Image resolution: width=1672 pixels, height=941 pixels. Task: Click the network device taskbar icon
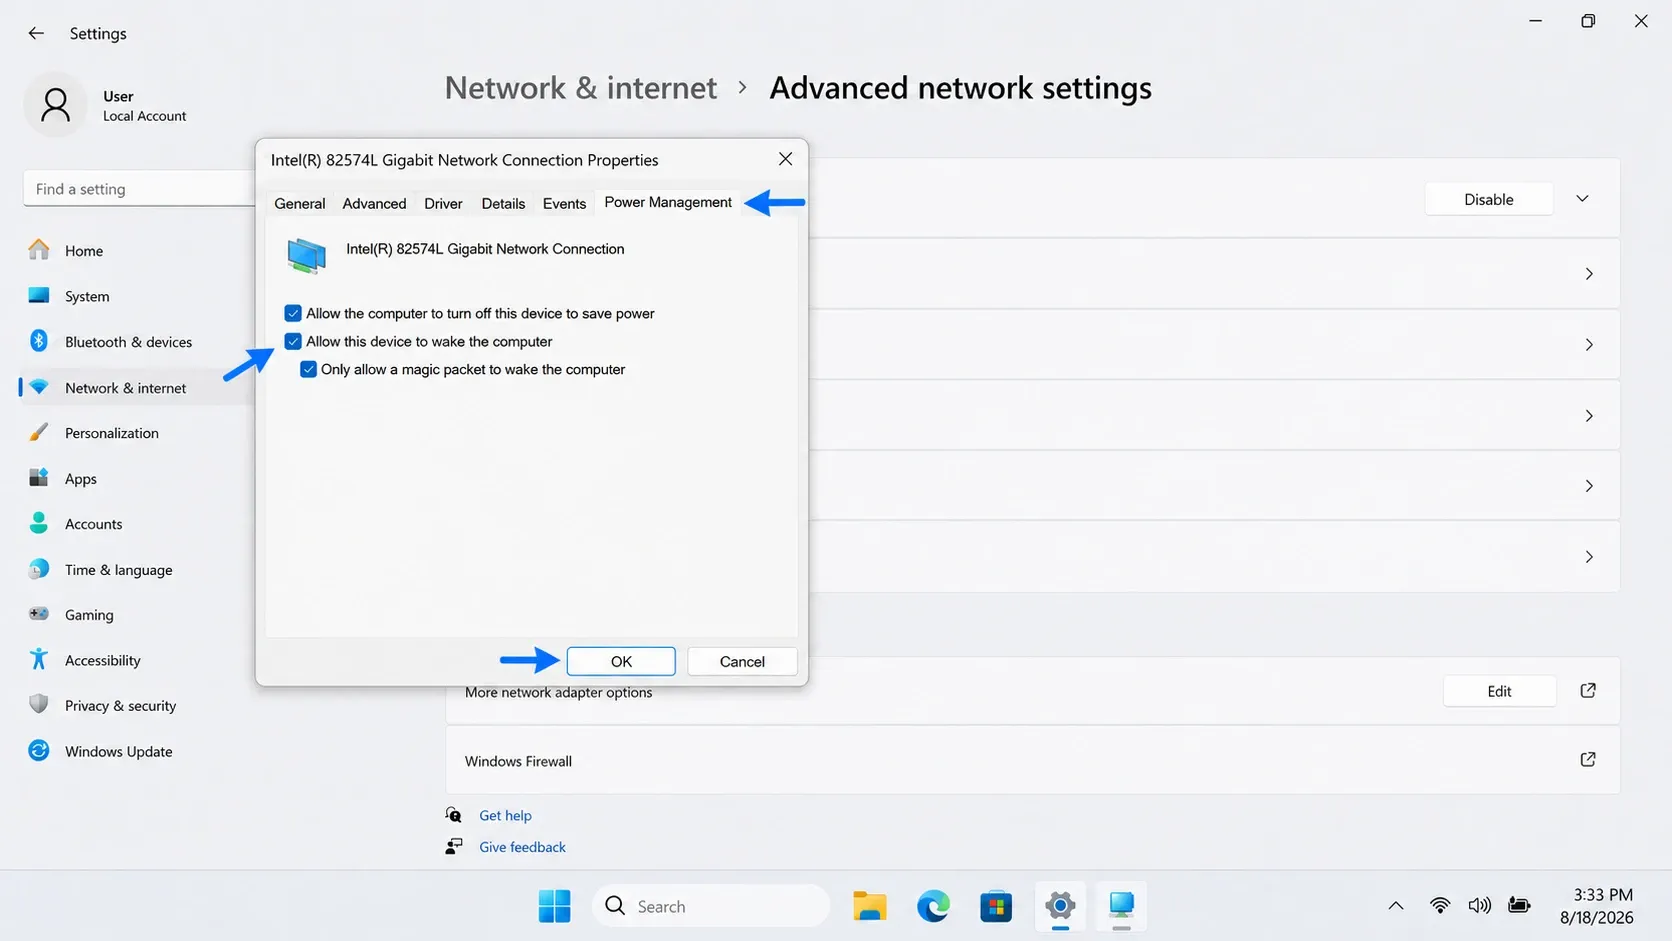[1121, 906]
